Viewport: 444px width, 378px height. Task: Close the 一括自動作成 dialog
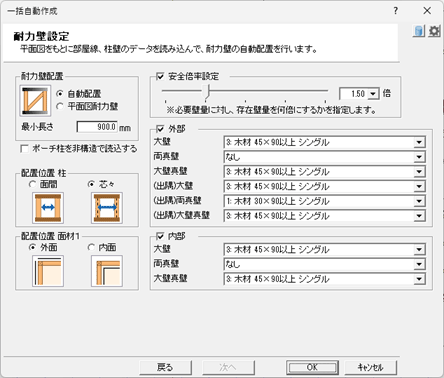point(427,11)
